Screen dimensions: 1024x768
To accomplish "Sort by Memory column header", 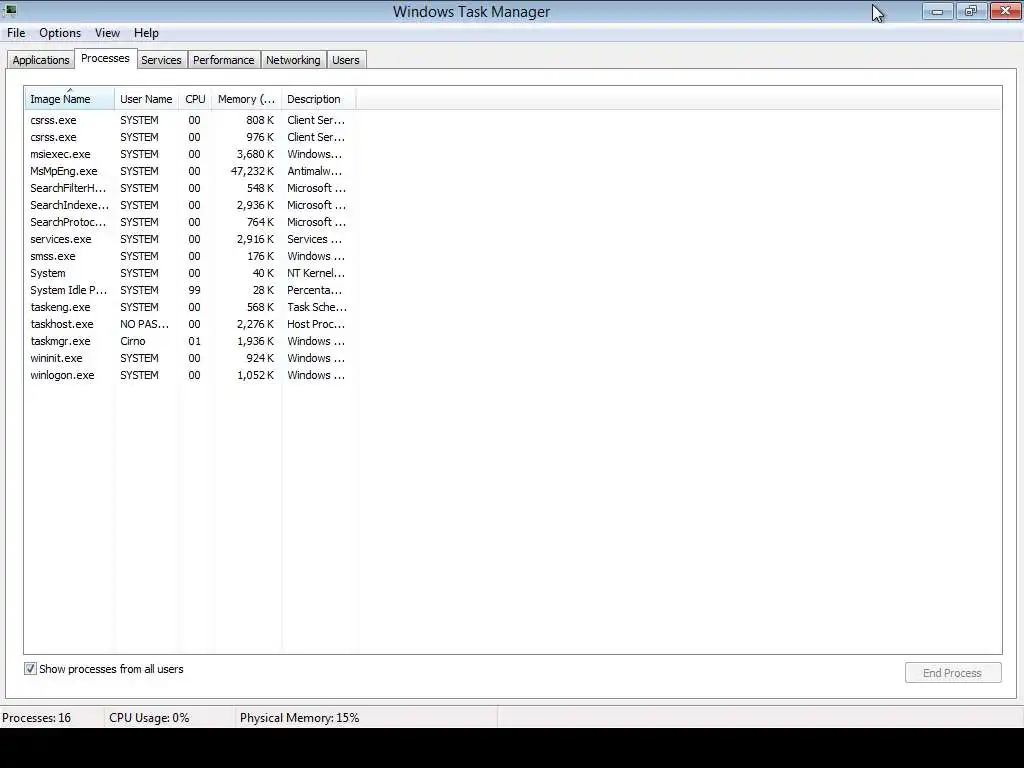I will coord(246,99).
